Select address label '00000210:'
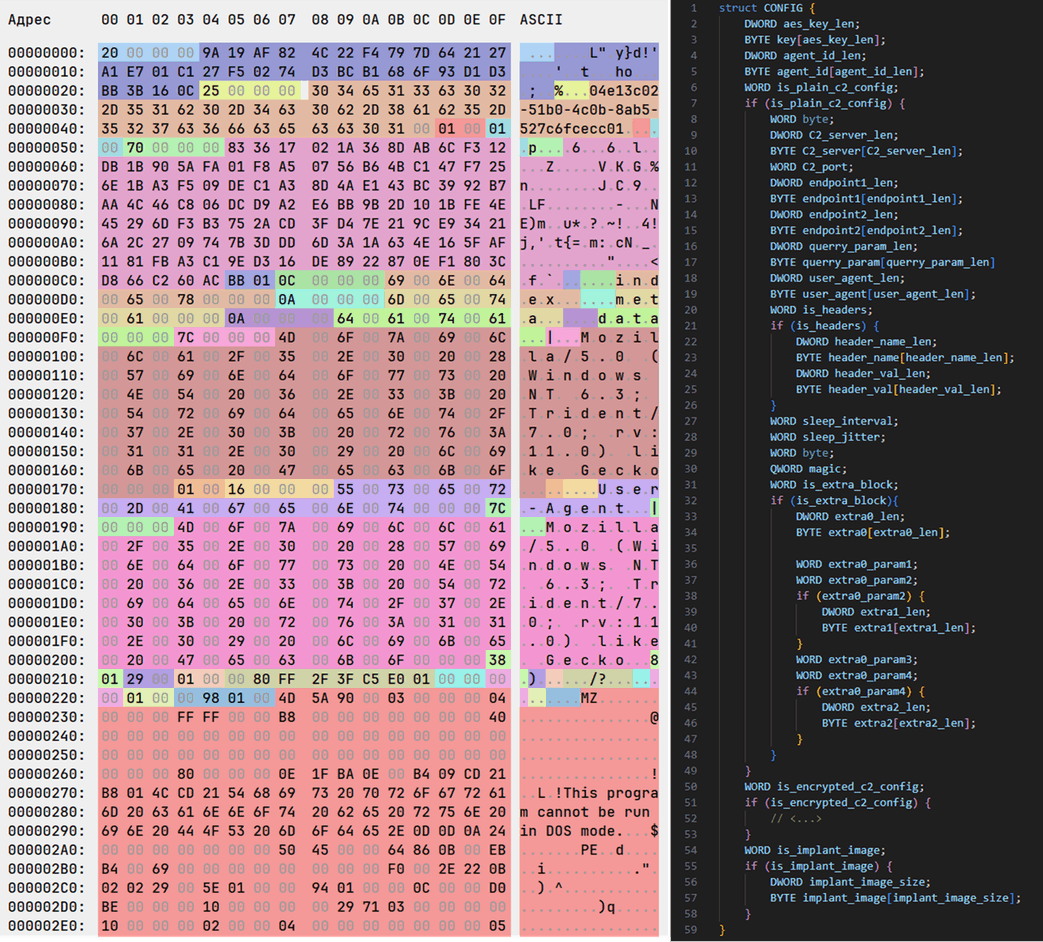1043x942 pixels. tap(47, 679)
